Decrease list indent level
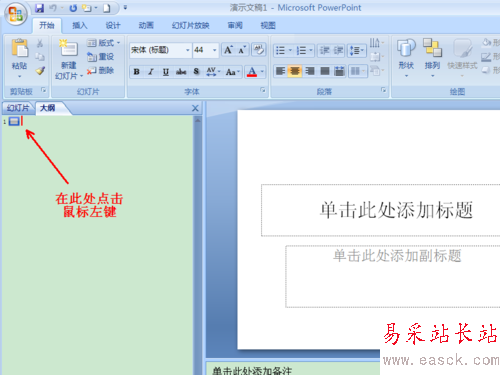Image resolution: width=500 pixels, height=375 pixels. click(x=324, y=51)
